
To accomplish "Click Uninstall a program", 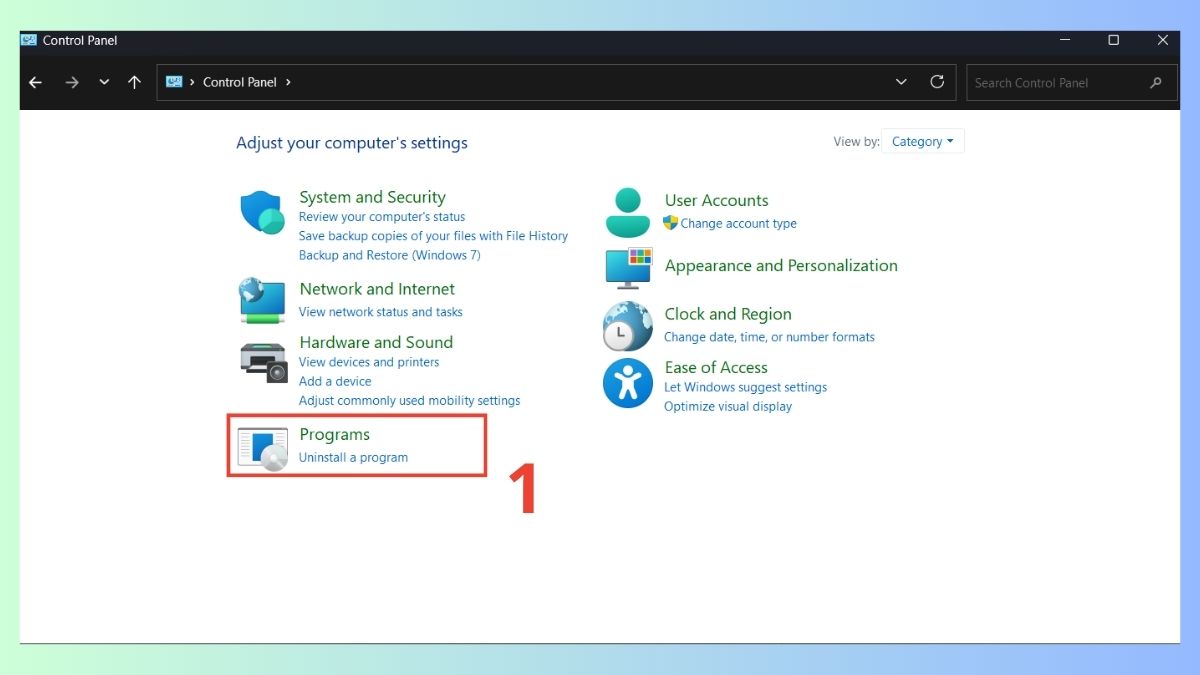I will click(353, 457).
